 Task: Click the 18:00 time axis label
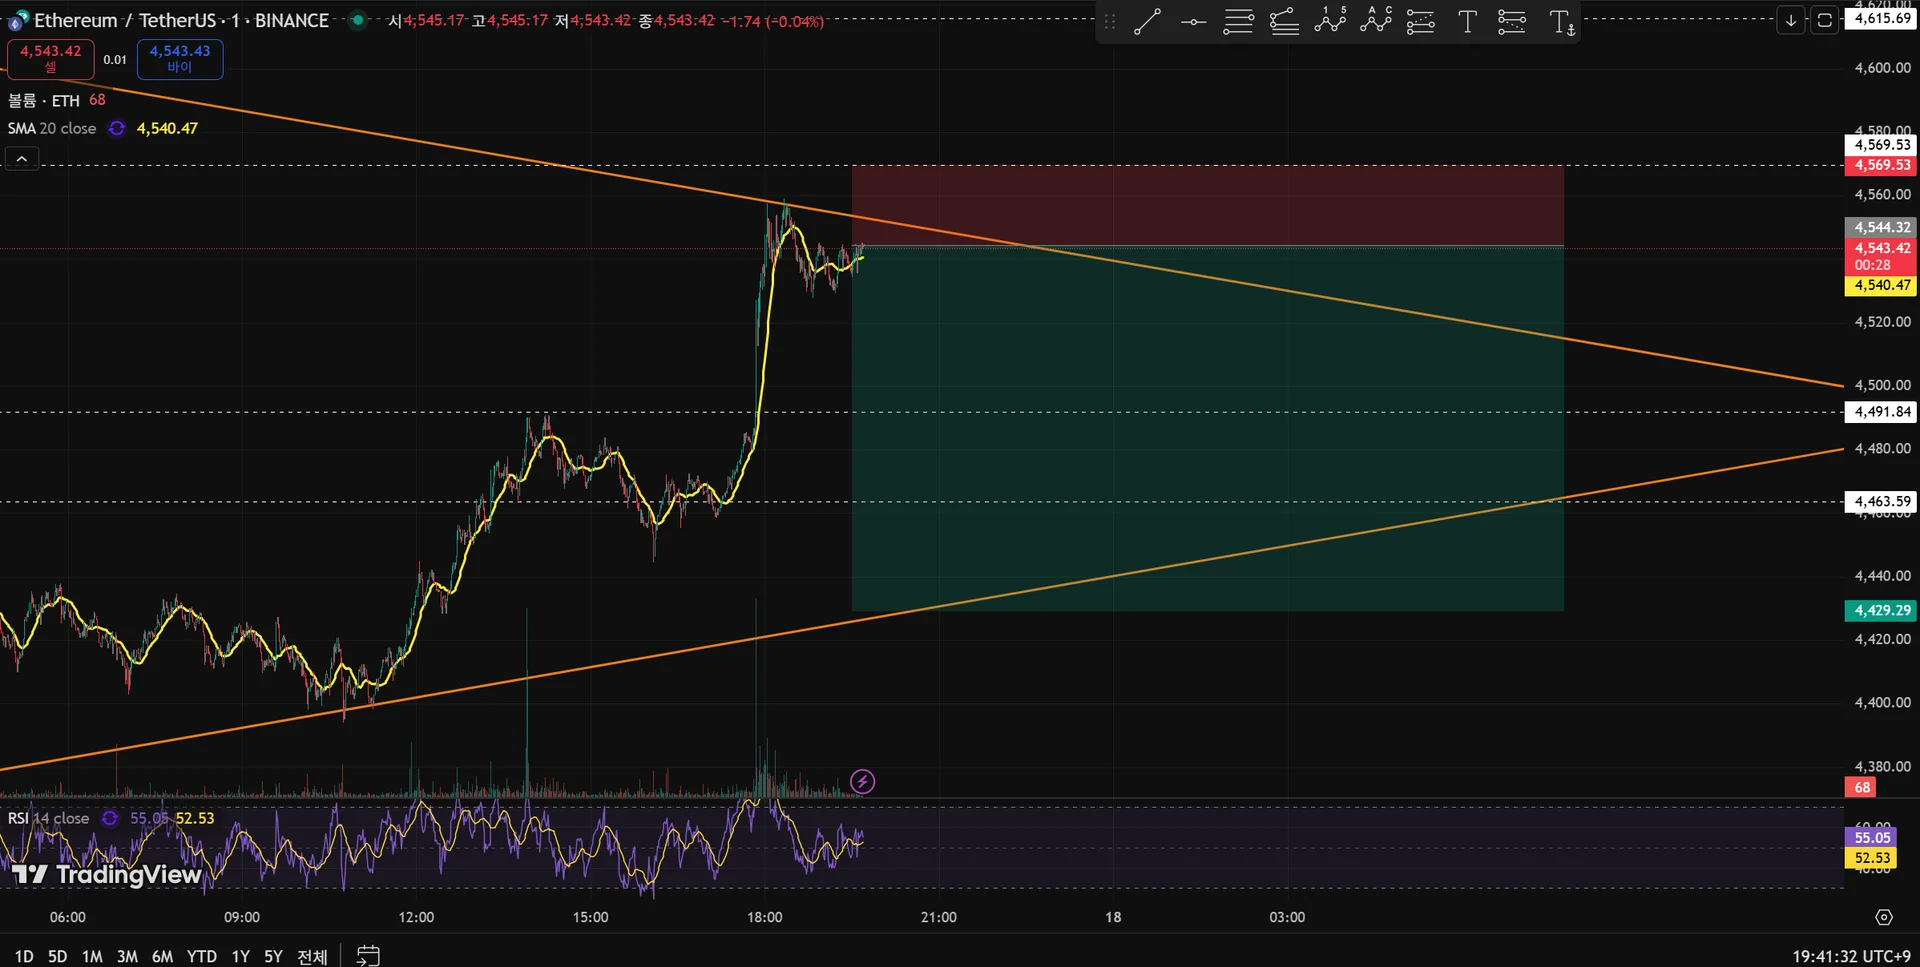pos(764,917)
